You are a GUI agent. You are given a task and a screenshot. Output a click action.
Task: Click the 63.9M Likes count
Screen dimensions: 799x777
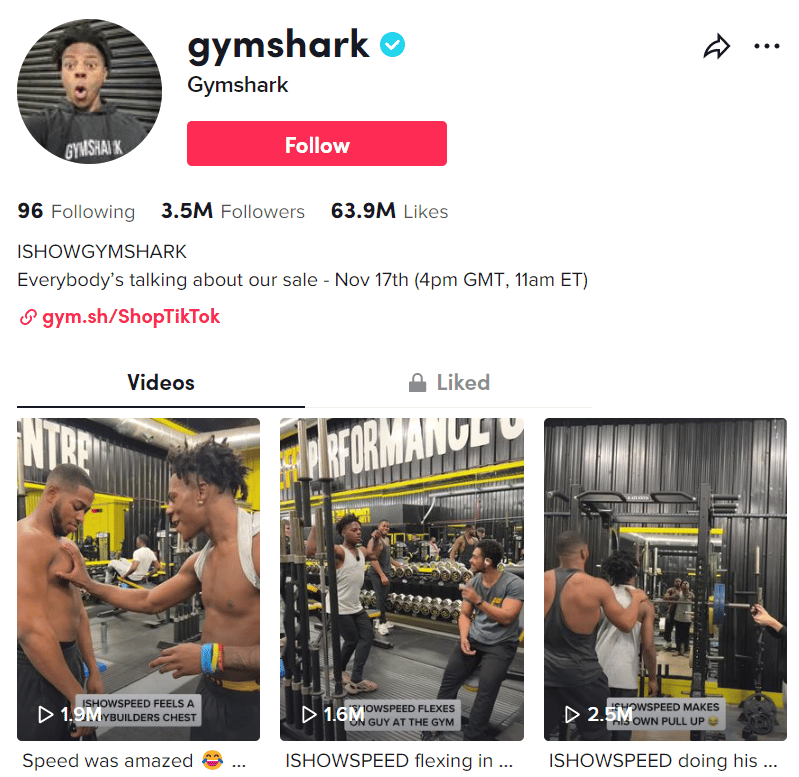tap(389, 211)
